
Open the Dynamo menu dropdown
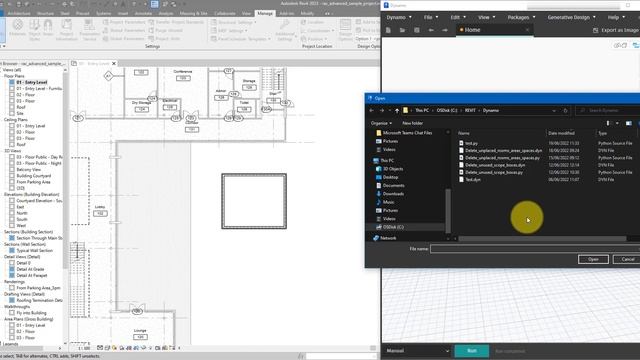click(x=399, y=18)
